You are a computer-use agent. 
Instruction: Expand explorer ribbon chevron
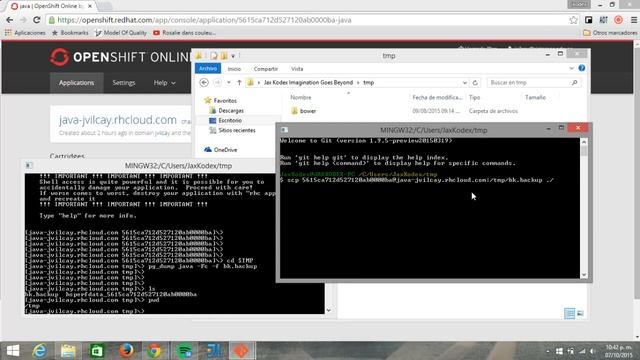[x=571, y=69]
